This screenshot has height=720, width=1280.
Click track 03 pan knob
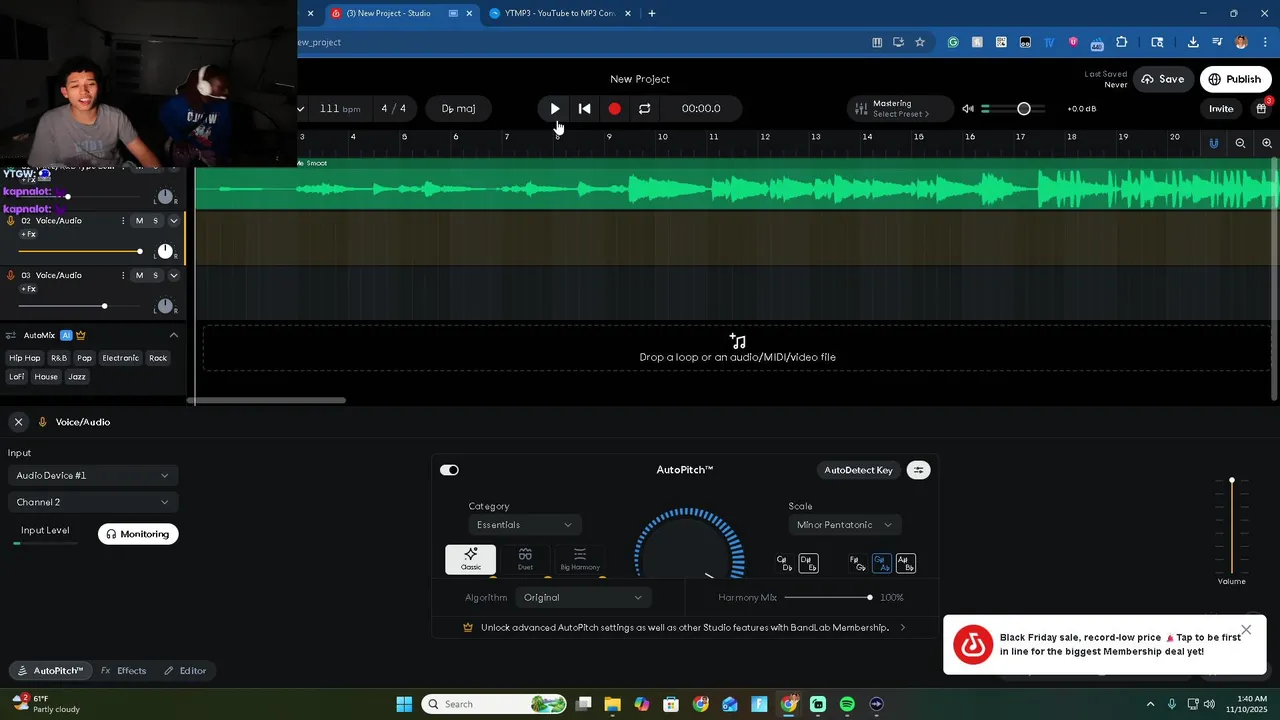coord(165,306)
